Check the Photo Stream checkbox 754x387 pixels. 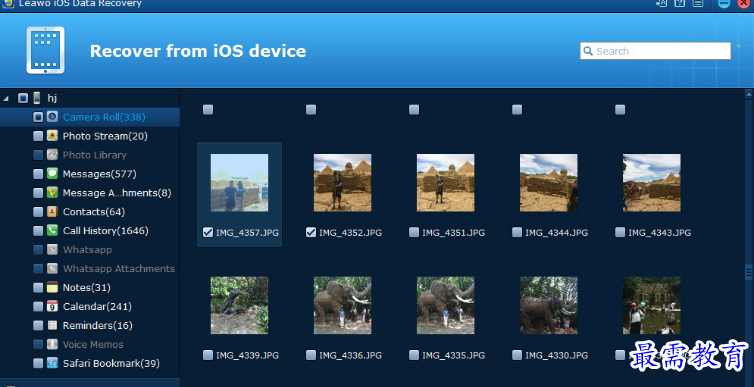tap(38, 136)
